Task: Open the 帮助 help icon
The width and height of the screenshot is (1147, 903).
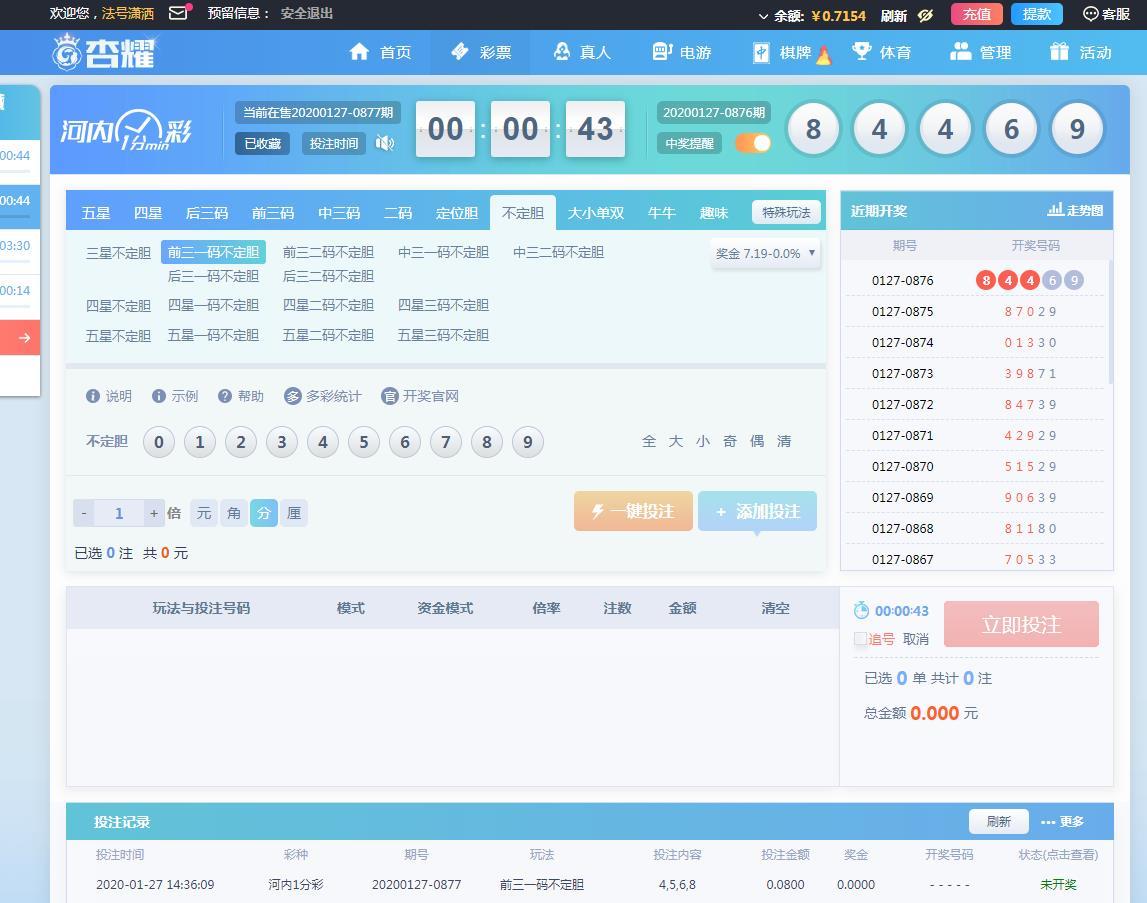Action: pos(225,396)
